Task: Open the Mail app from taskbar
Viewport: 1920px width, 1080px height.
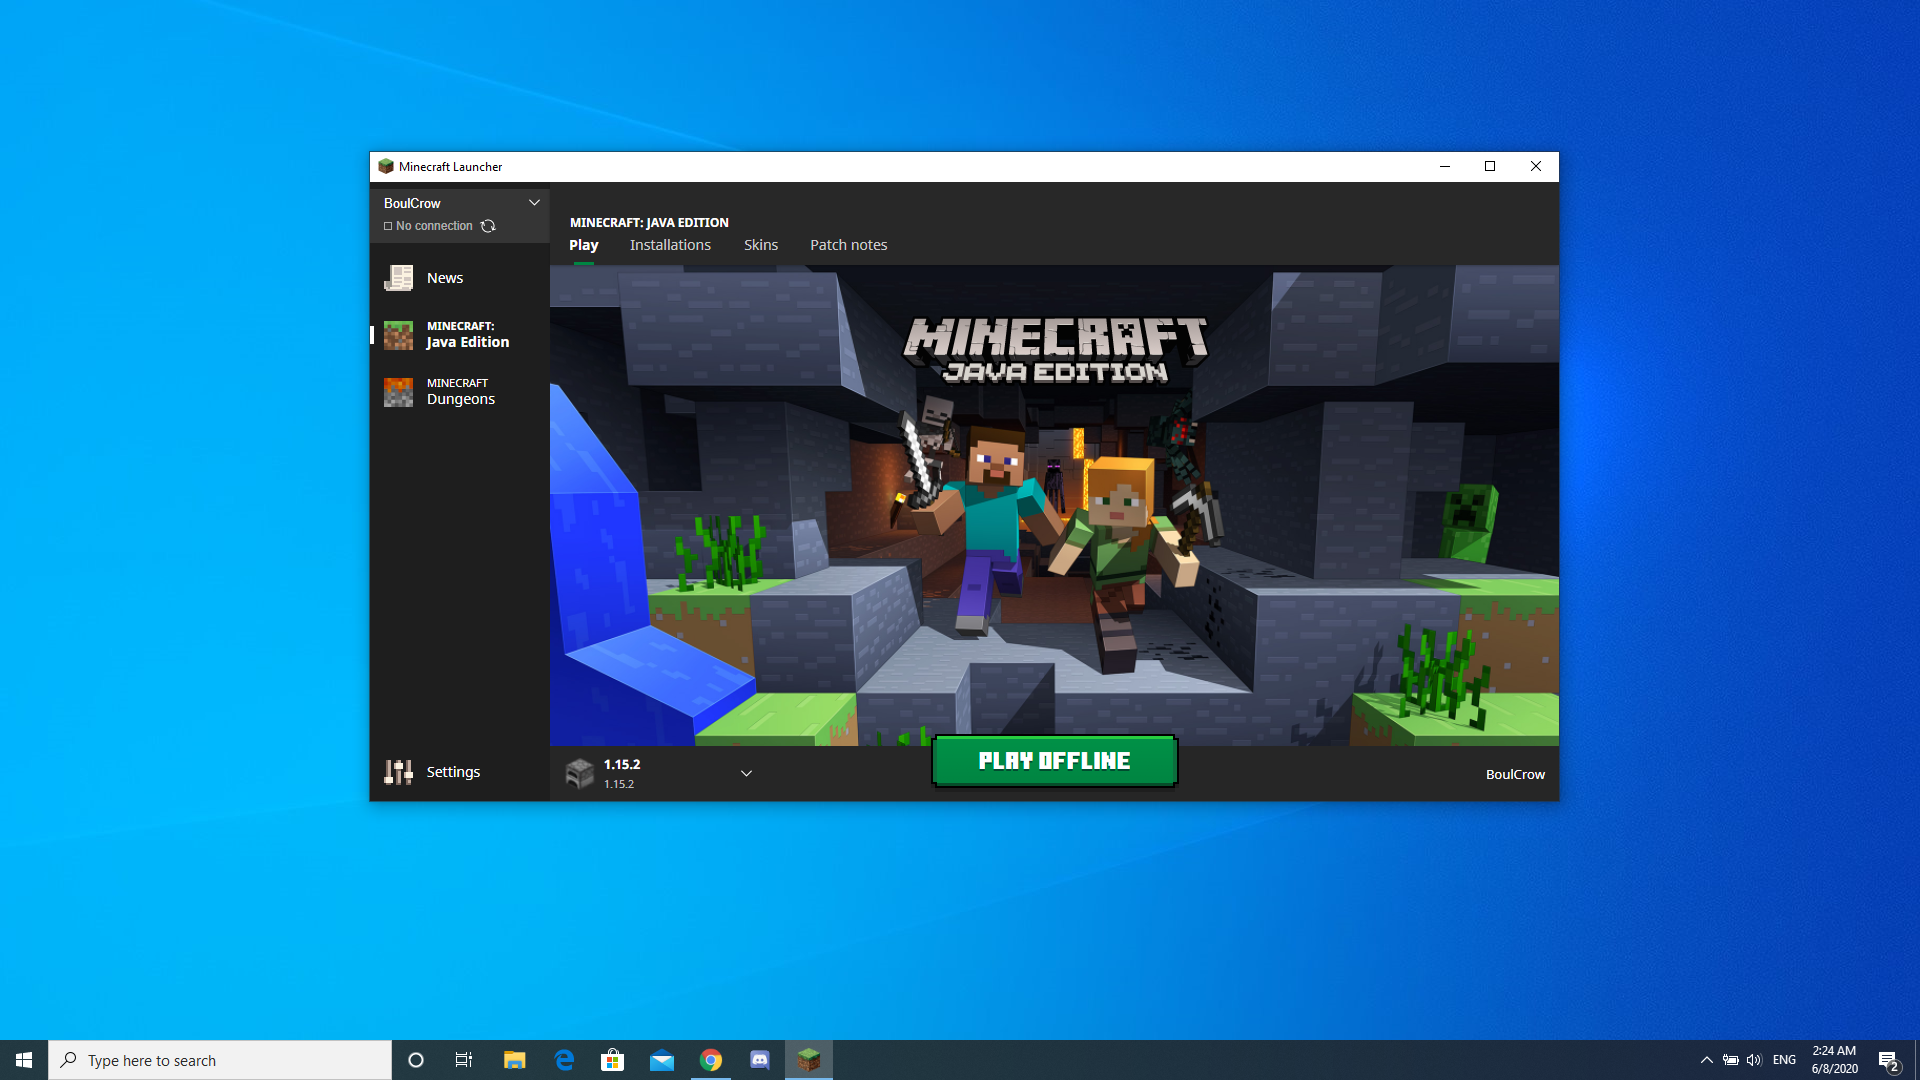Action: tap(662, 1060)
